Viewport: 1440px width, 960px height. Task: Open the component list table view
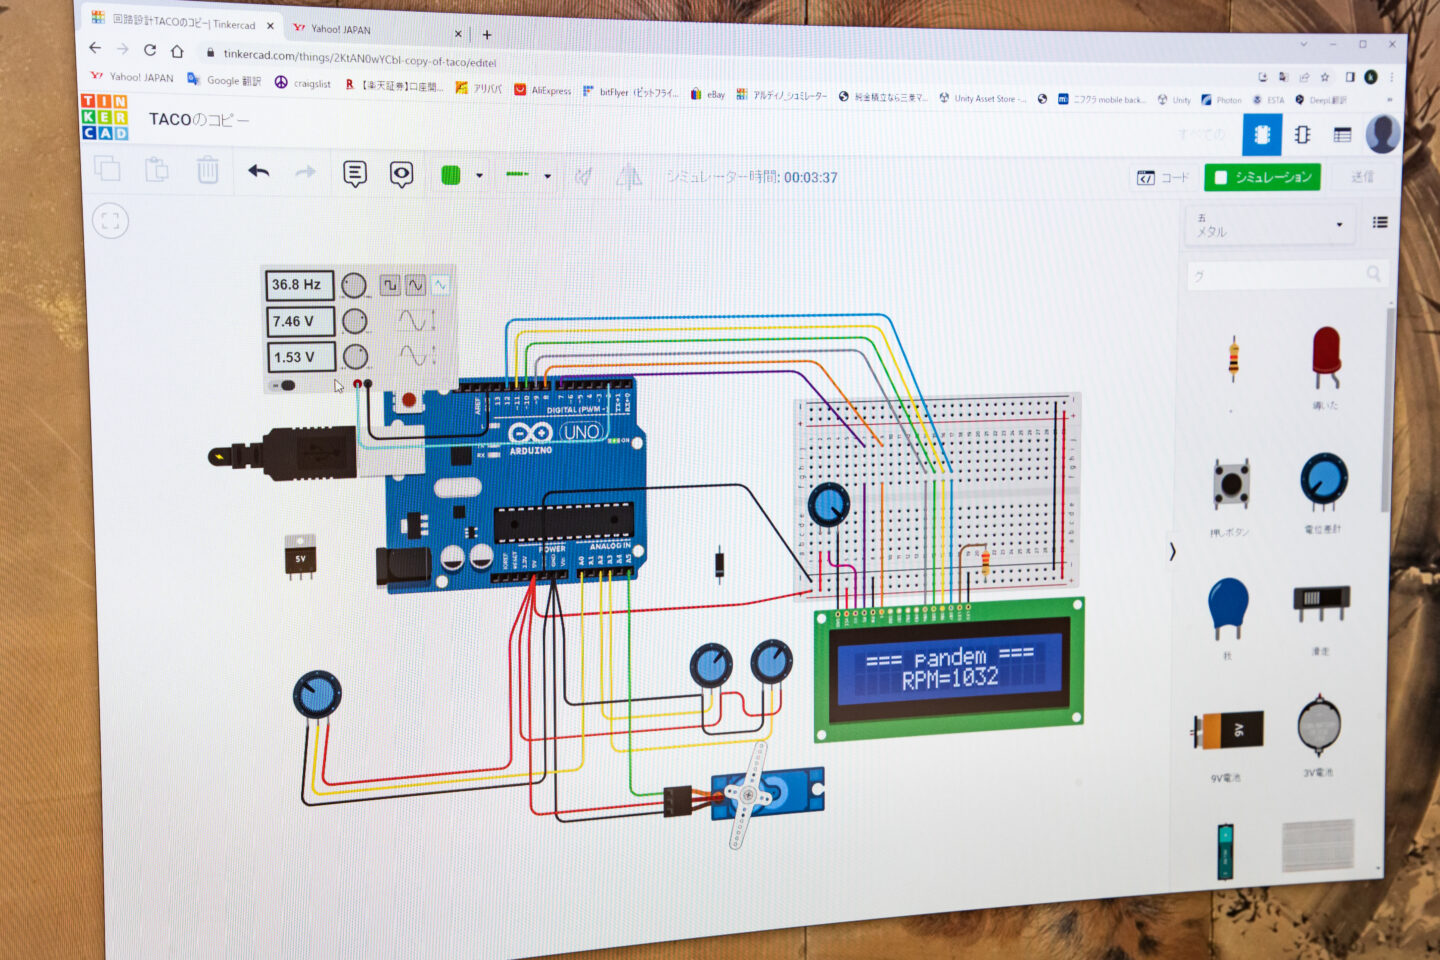tap(1342, 135)
